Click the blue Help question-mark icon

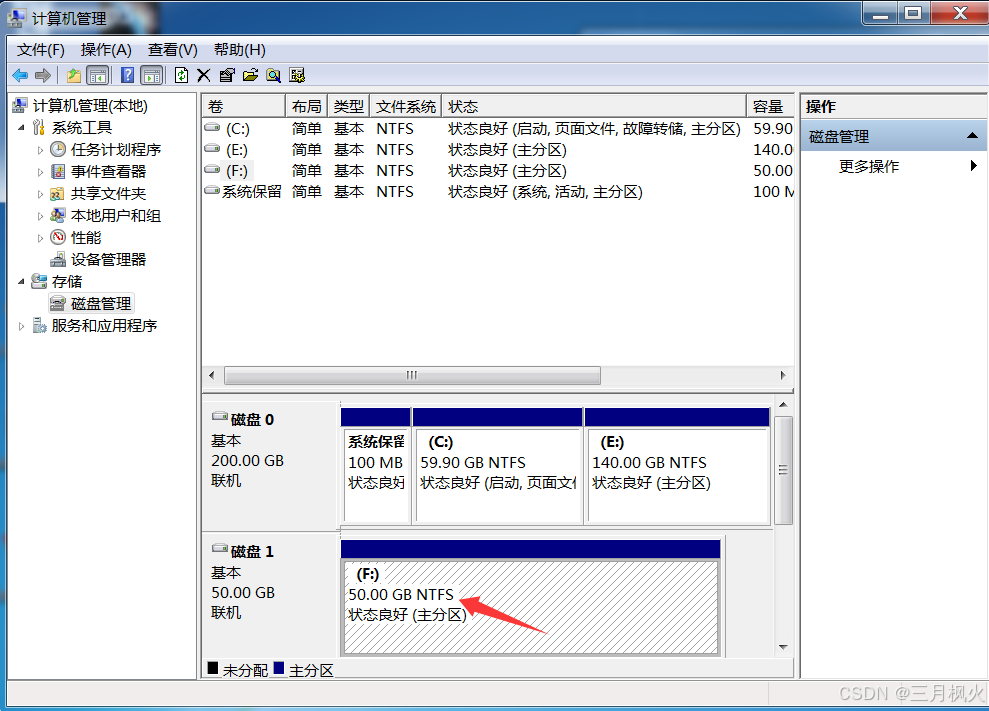click(127, 76)
